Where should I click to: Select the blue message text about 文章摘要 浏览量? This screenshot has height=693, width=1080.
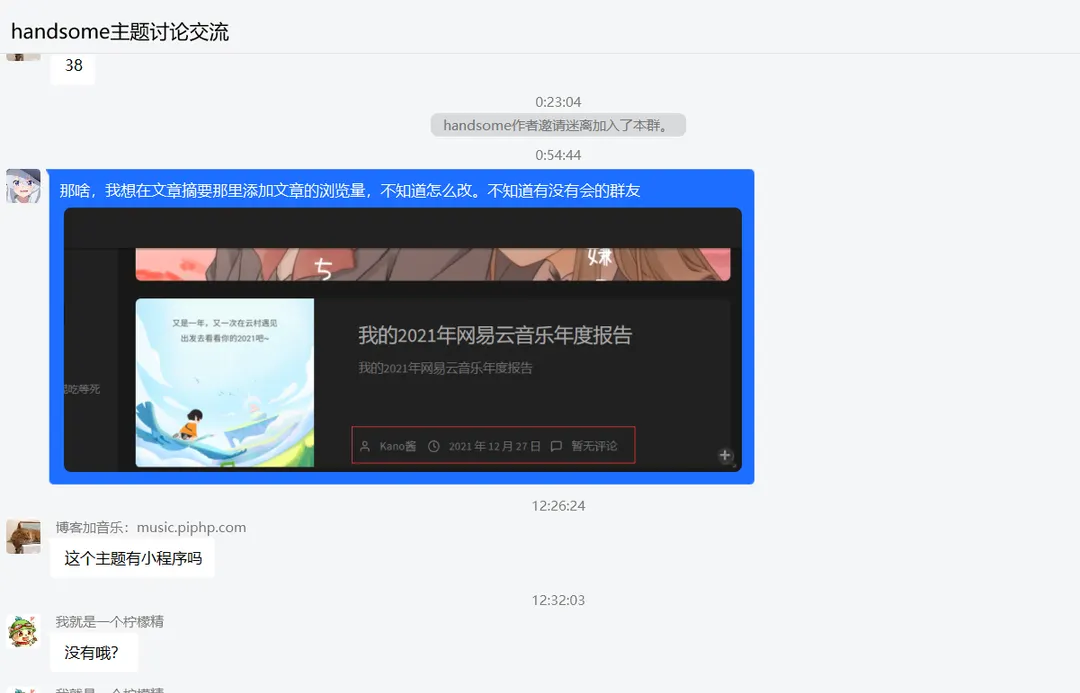[350, 190]
